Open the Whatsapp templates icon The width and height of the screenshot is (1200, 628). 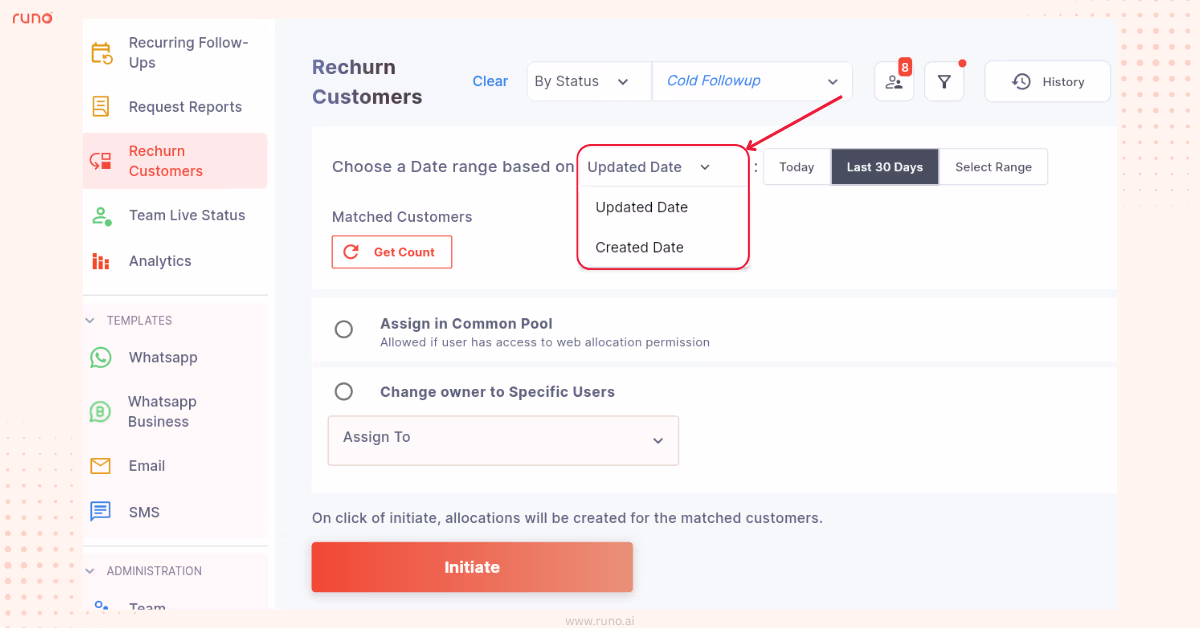[x=100, y=357]
